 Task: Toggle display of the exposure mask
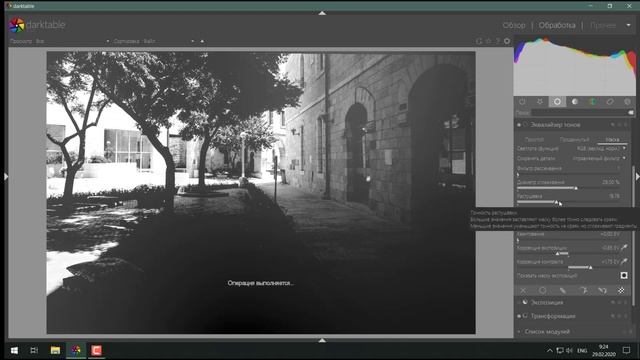coord(624,276)
